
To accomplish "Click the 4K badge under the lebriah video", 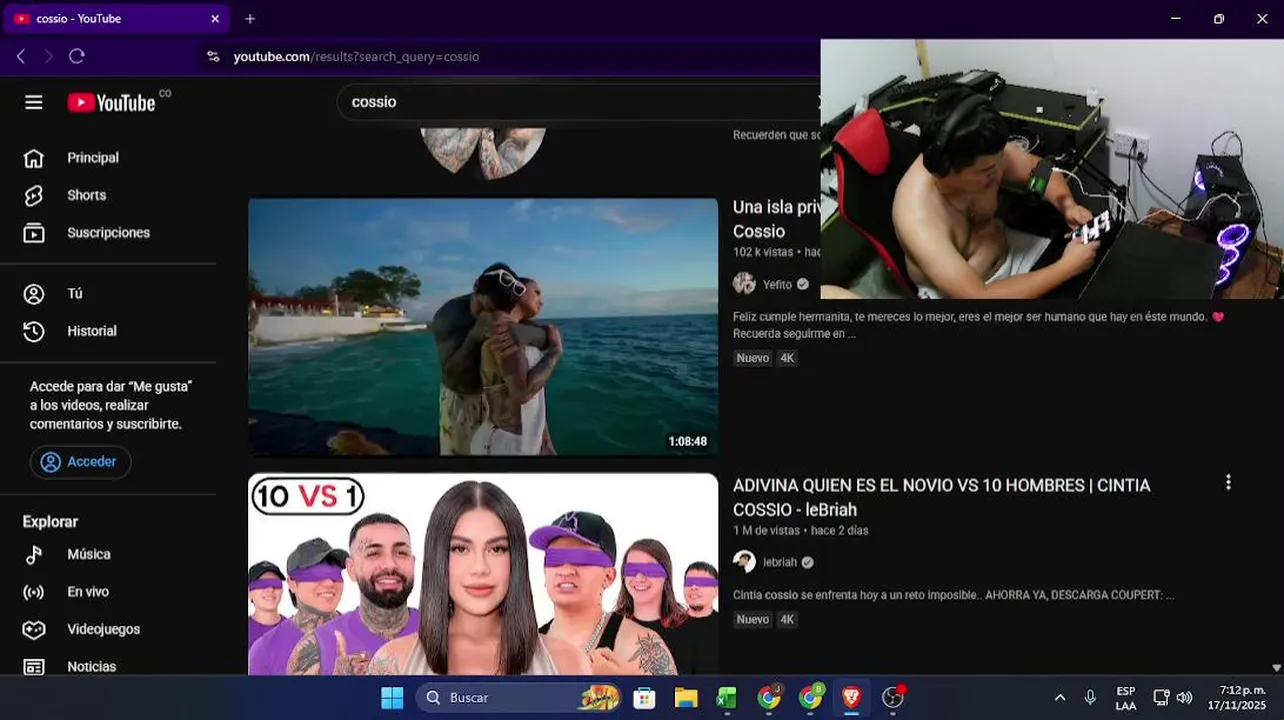I will click(x=787, y=620).
